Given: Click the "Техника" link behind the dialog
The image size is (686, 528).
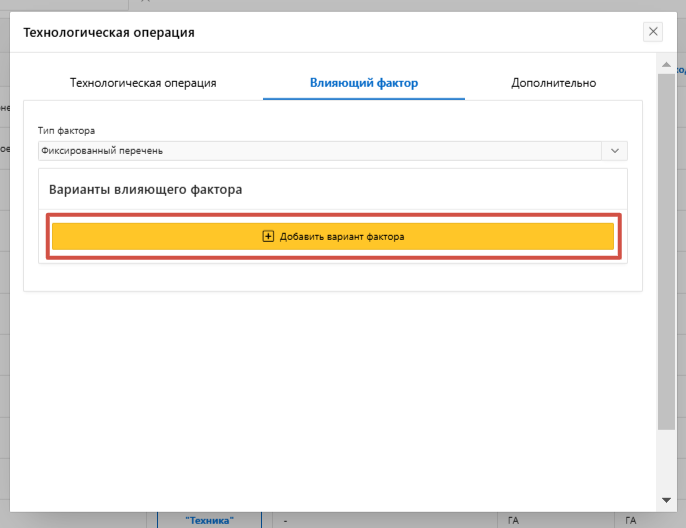Looking at the screenshot, I should (209, 520).
